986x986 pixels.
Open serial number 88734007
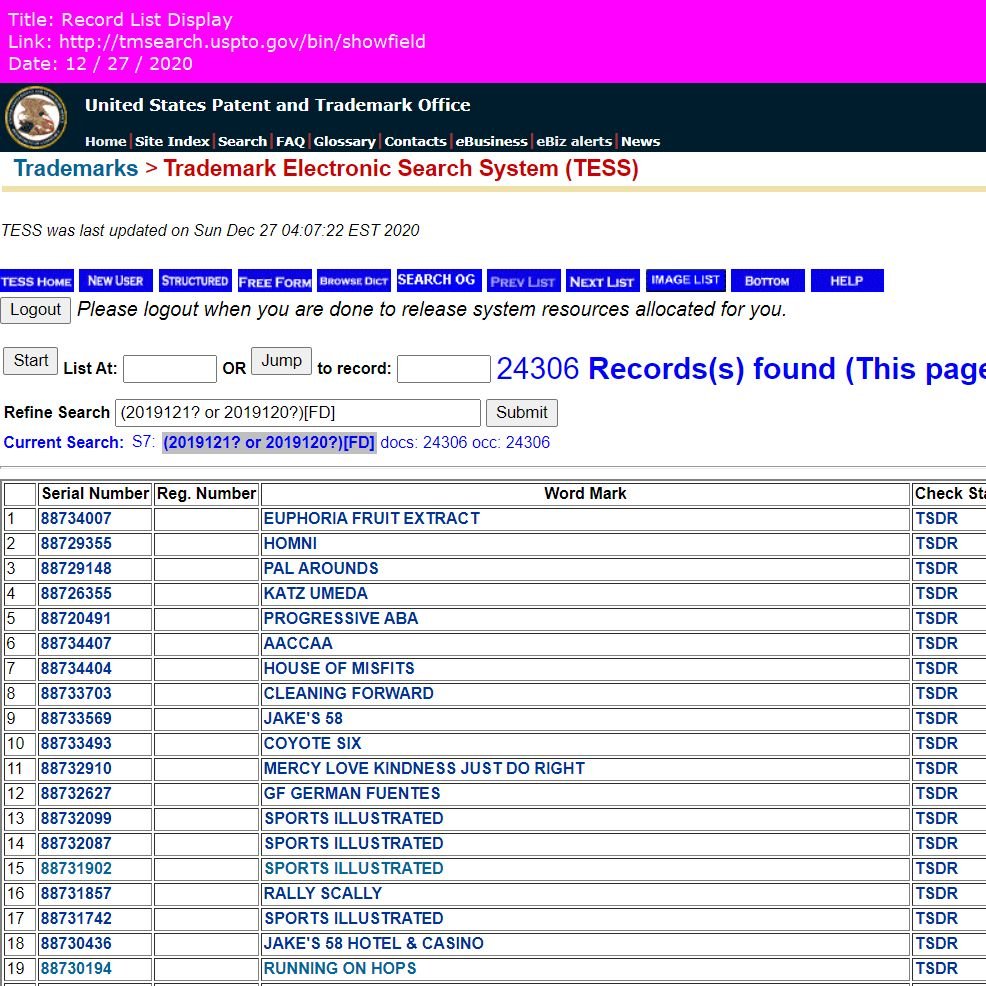click(76, 519)
